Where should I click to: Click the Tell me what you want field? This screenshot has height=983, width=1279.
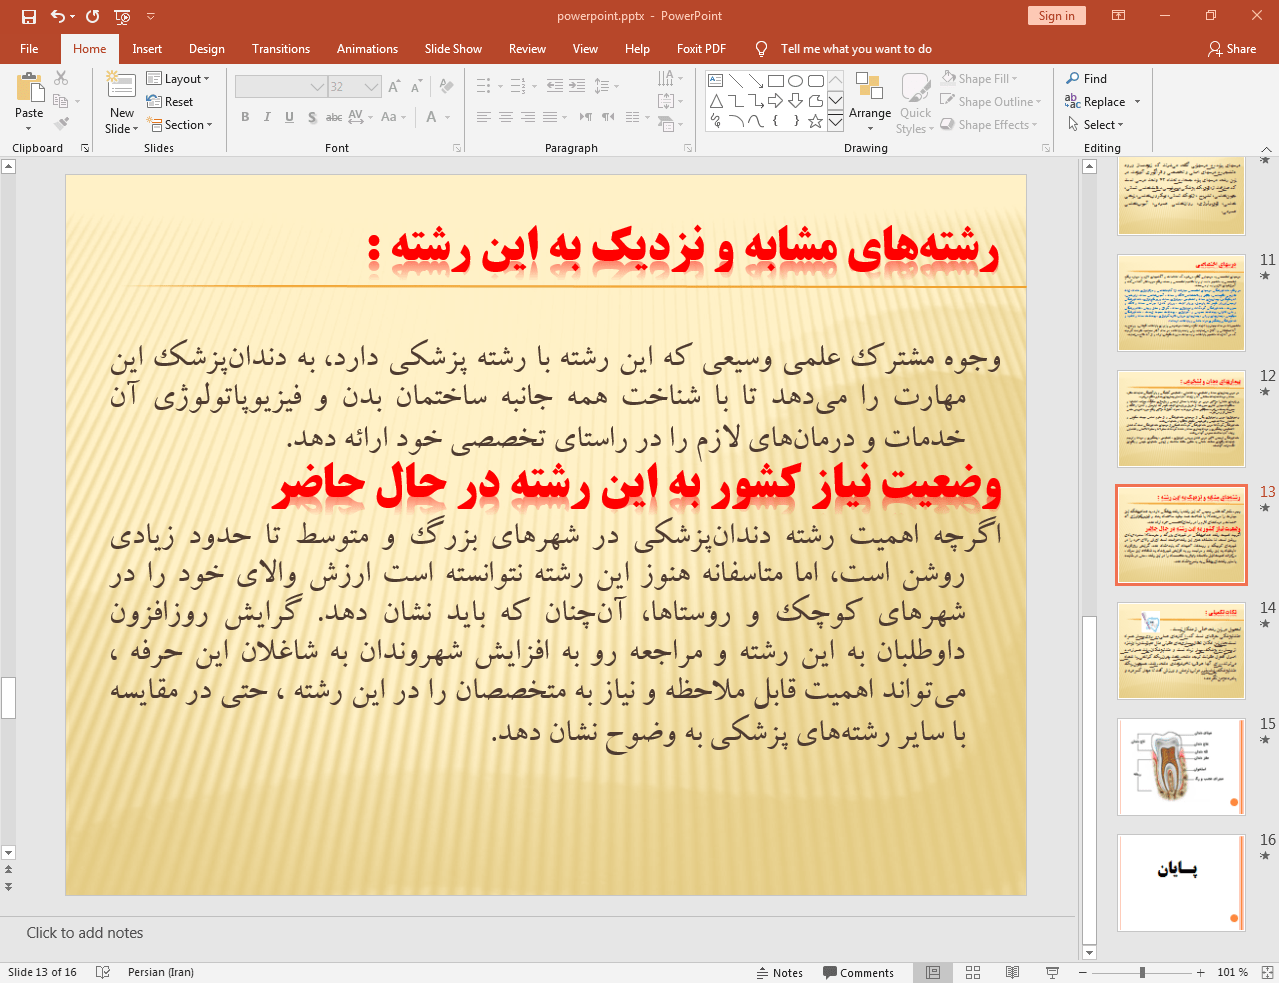point(856,48)
